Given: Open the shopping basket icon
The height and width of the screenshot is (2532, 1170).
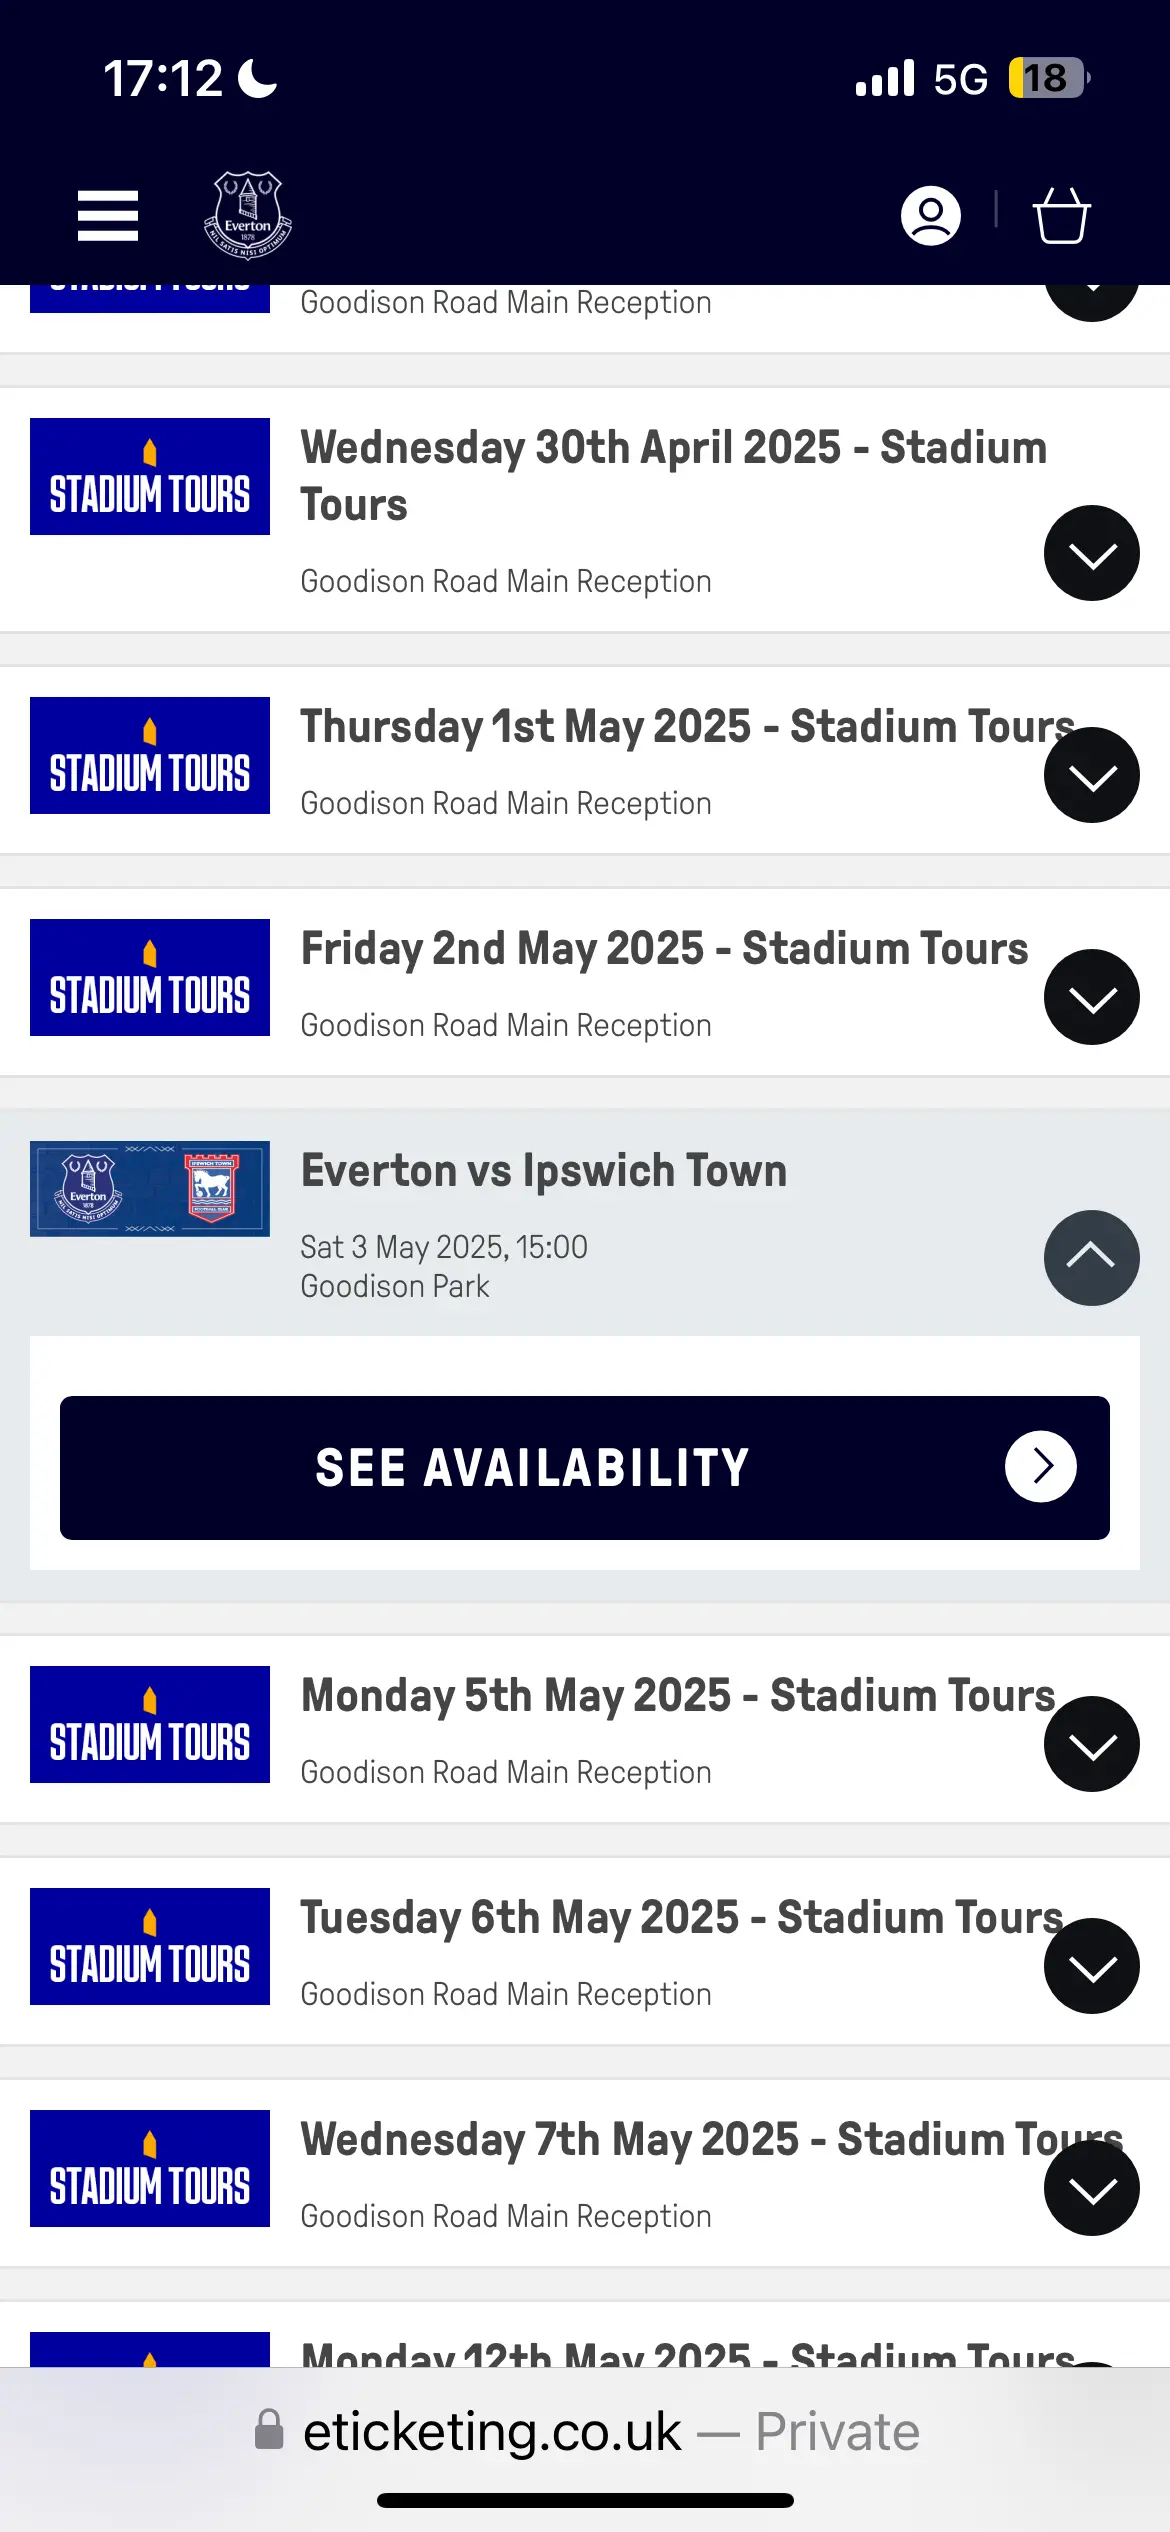Looking at the screenshot, I should tap(1060, 215).
